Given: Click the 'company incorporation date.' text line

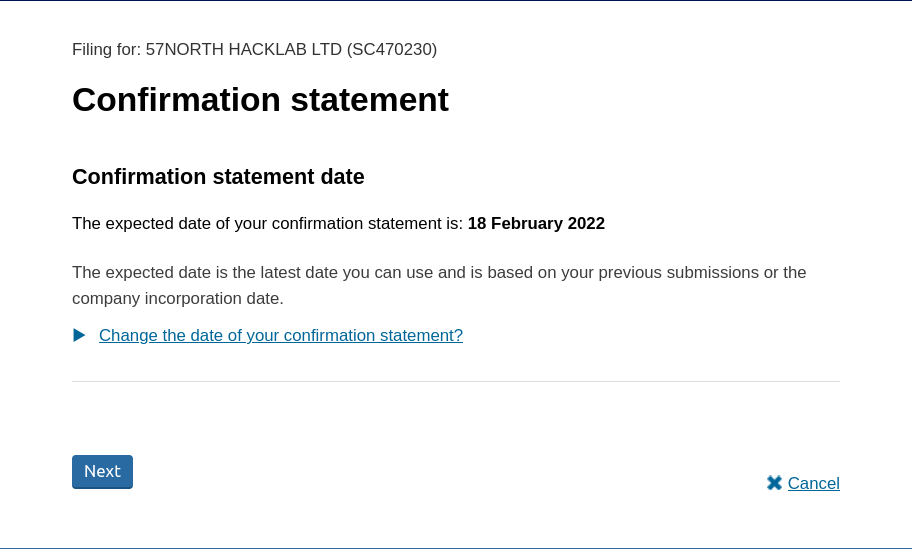Looking at the screenshot, I should (x=178, y=299).
